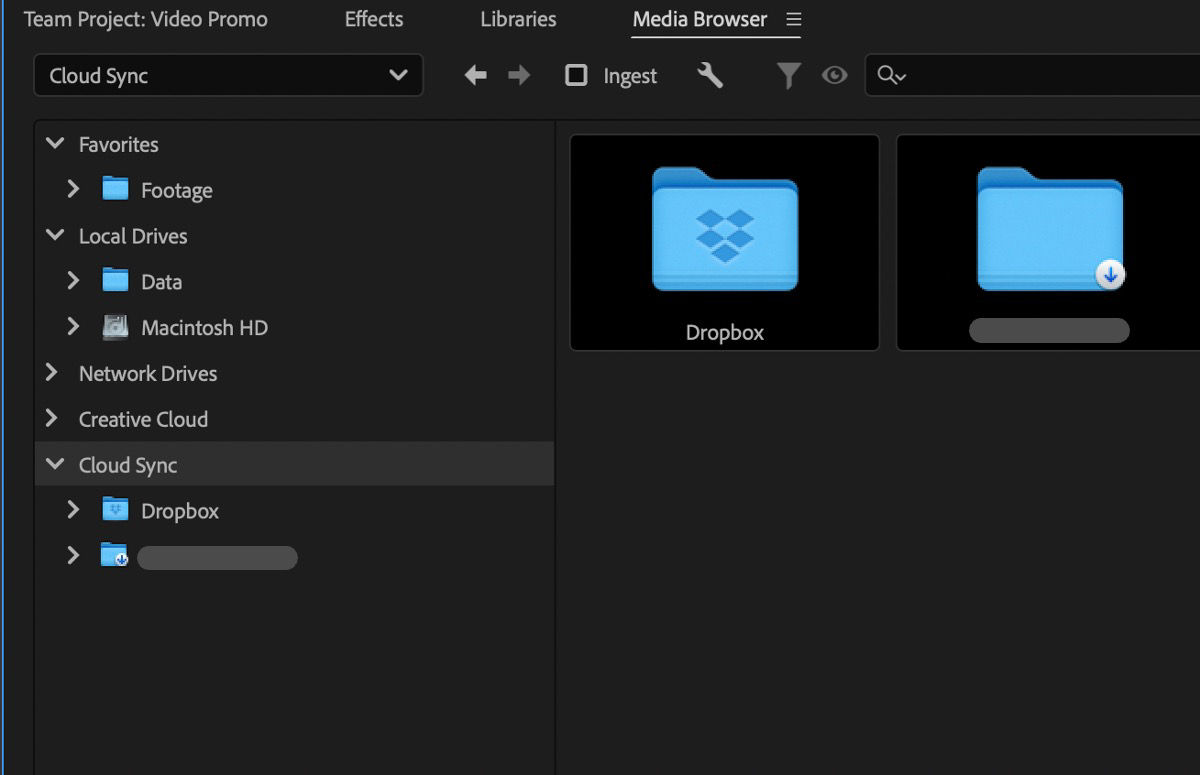Screen dimensions: 1200x775
Task: Open the Cloud Sync location dropdown
Action: pyautogui.click(x=228, y=75)
